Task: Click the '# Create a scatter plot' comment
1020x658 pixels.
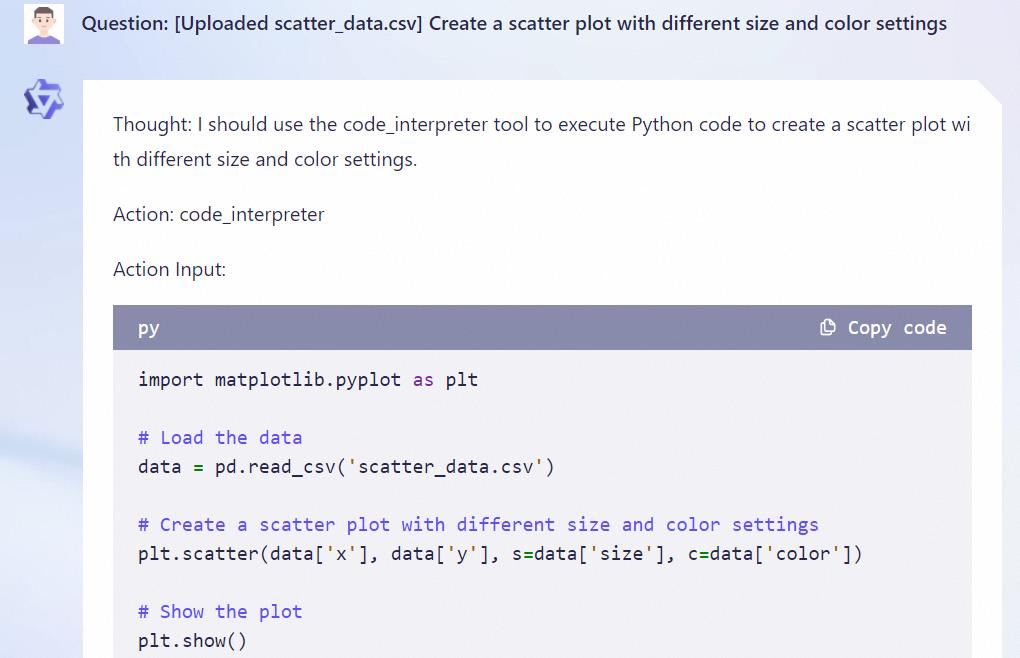Action: click(x=478, y=525)
